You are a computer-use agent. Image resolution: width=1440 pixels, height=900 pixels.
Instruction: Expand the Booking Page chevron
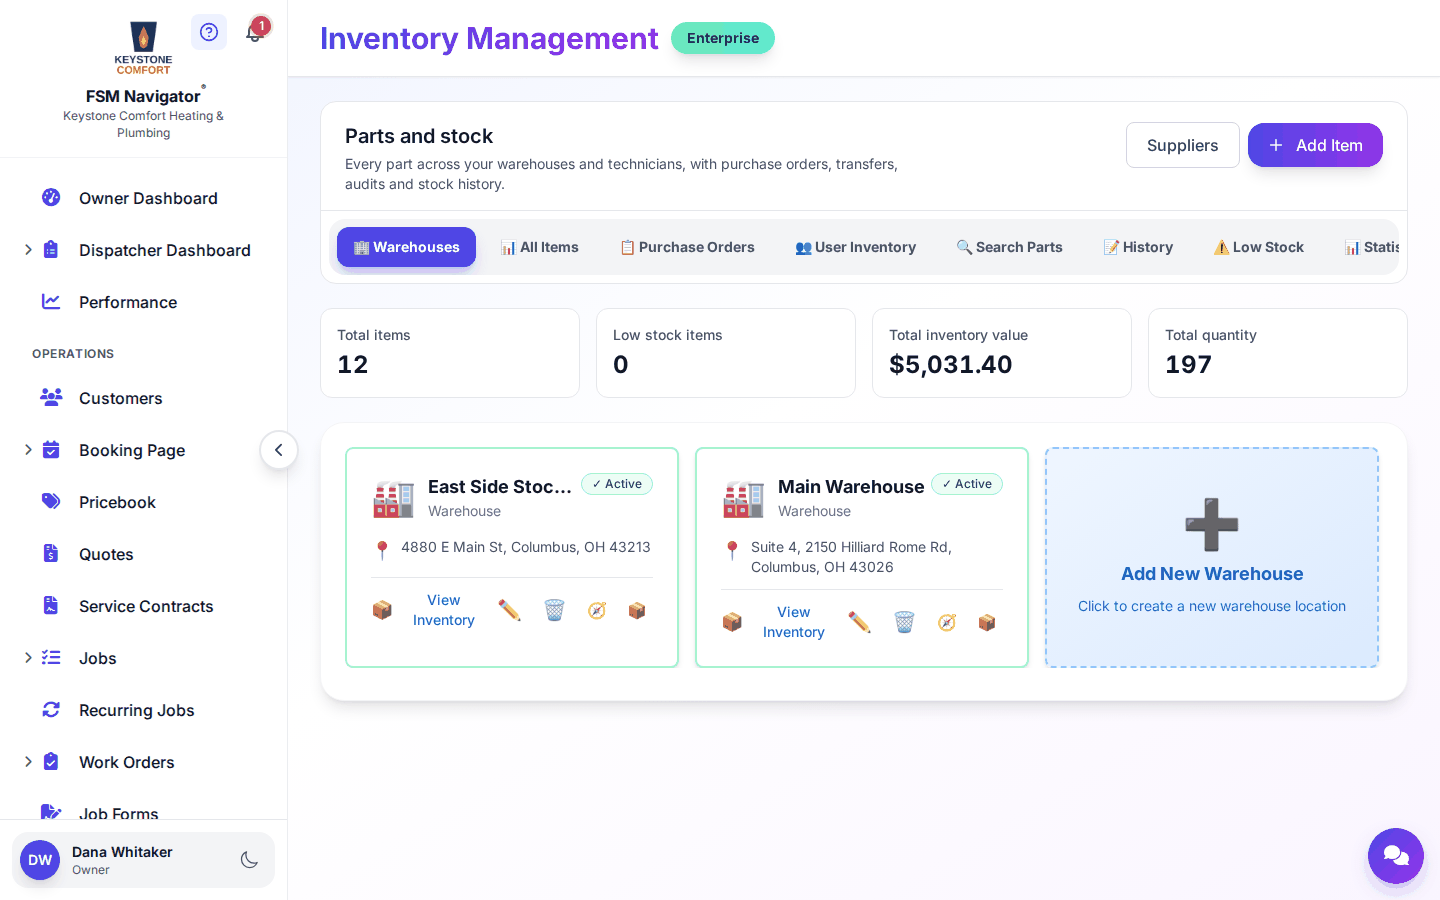click(x=28, y=450)
